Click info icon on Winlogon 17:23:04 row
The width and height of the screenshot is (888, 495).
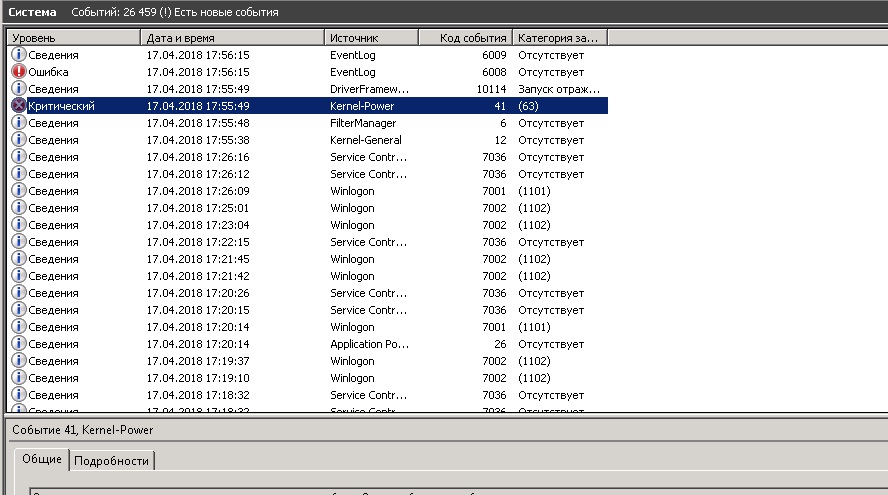tap(19, 224)
